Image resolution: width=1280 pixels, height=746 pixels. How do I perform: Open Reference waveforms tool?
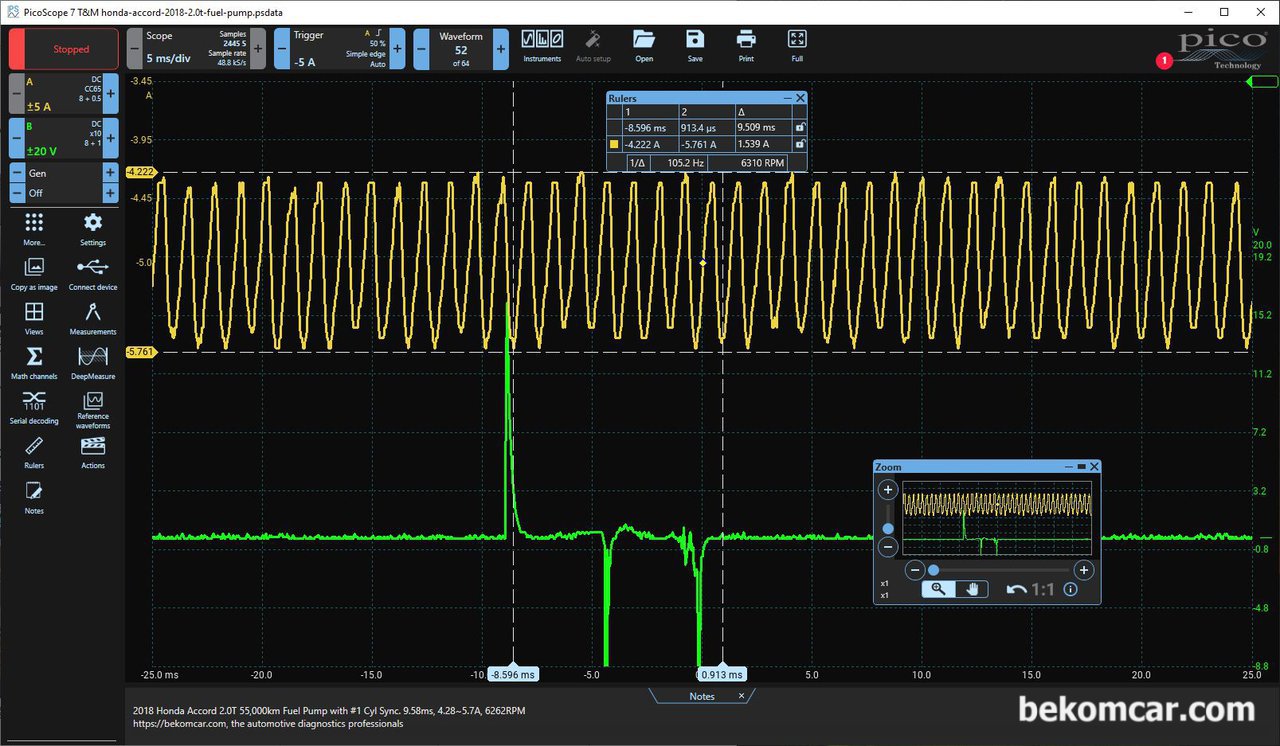(93, 410)
